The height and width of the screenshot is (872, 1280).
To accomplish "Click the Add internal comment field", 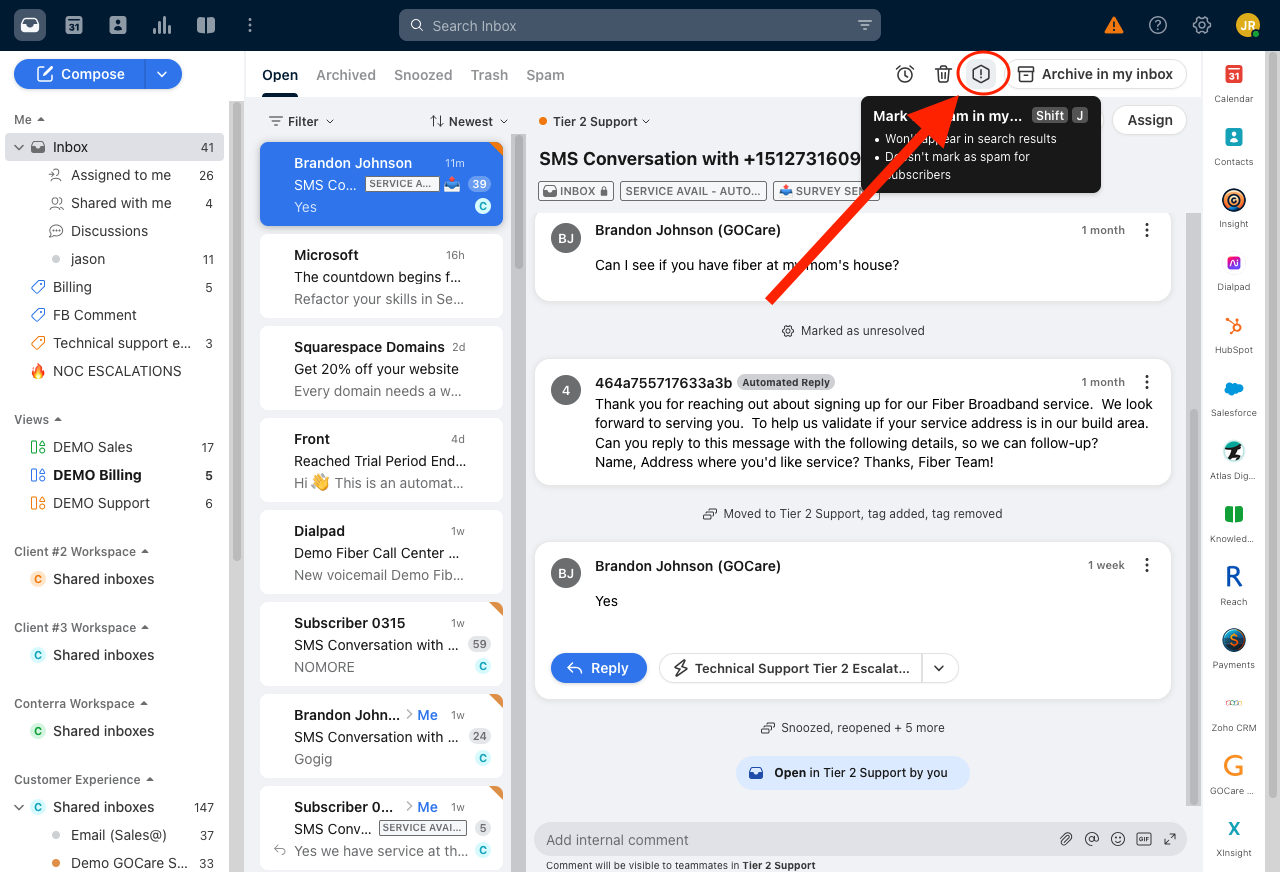I will pos(796,840).
